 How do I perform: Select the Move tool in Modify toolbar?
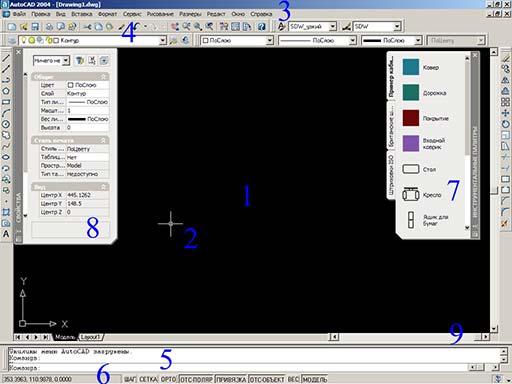(x=505, y=113)
